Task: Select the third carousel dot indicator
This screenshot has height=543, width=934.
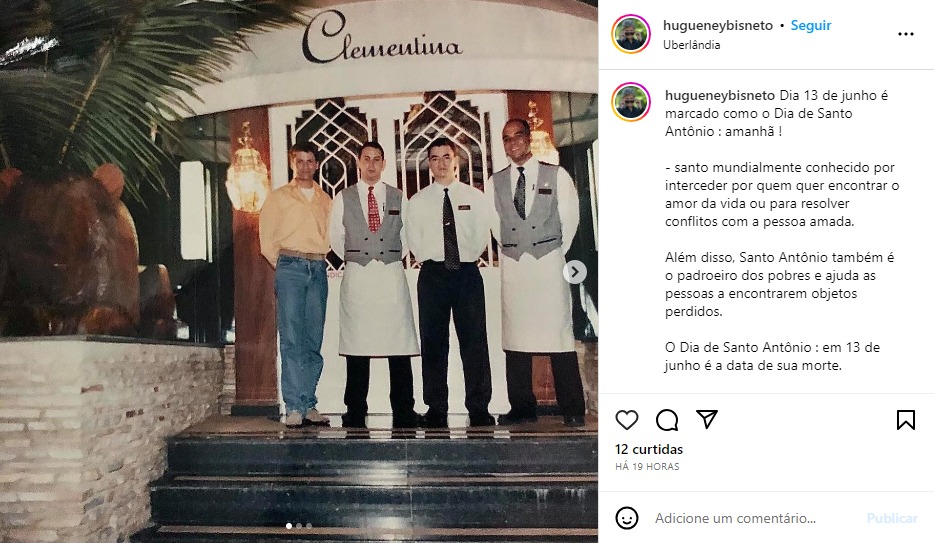Action: tap(309, 526)
